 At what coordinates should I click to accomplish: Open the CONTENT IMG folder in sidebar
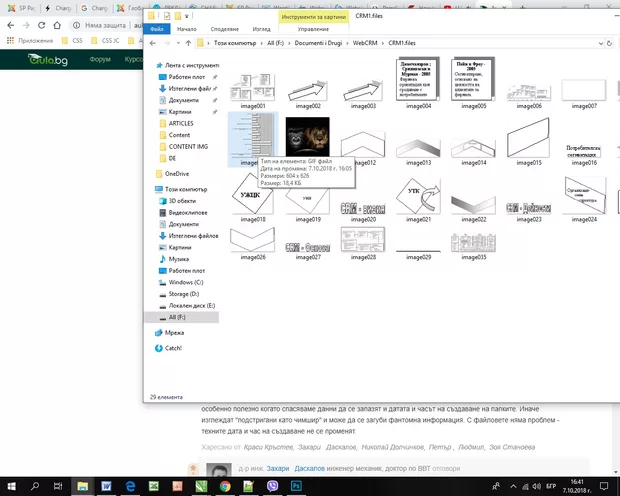coord(187,146)
